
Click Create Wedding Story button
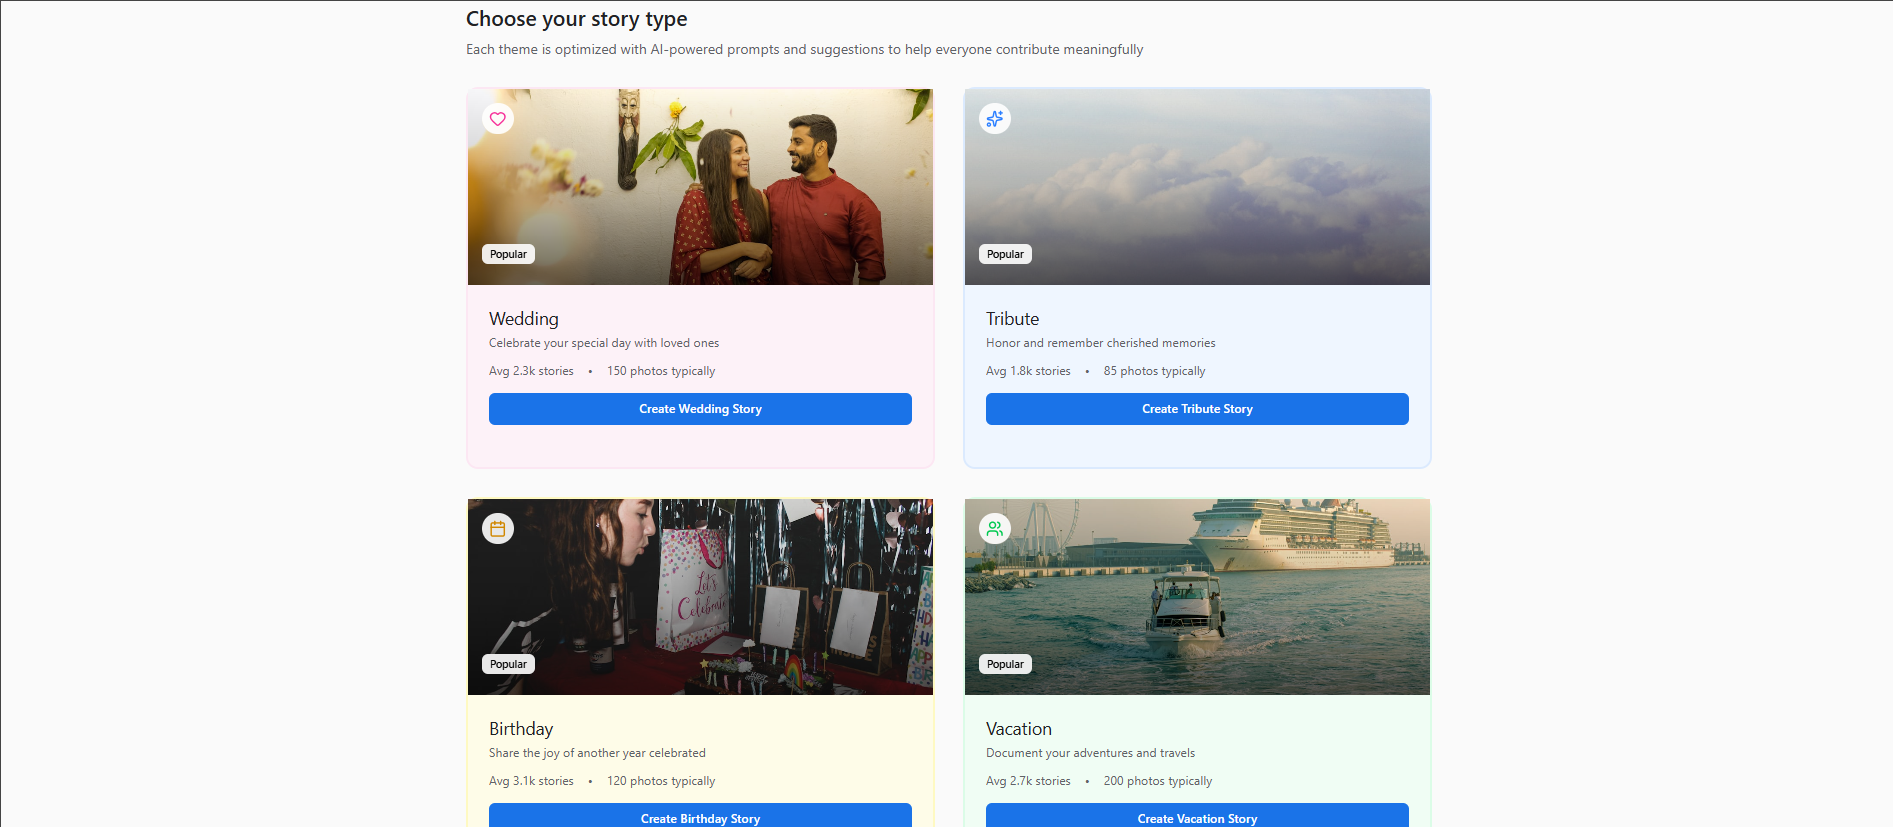click(x=700, y=409)
